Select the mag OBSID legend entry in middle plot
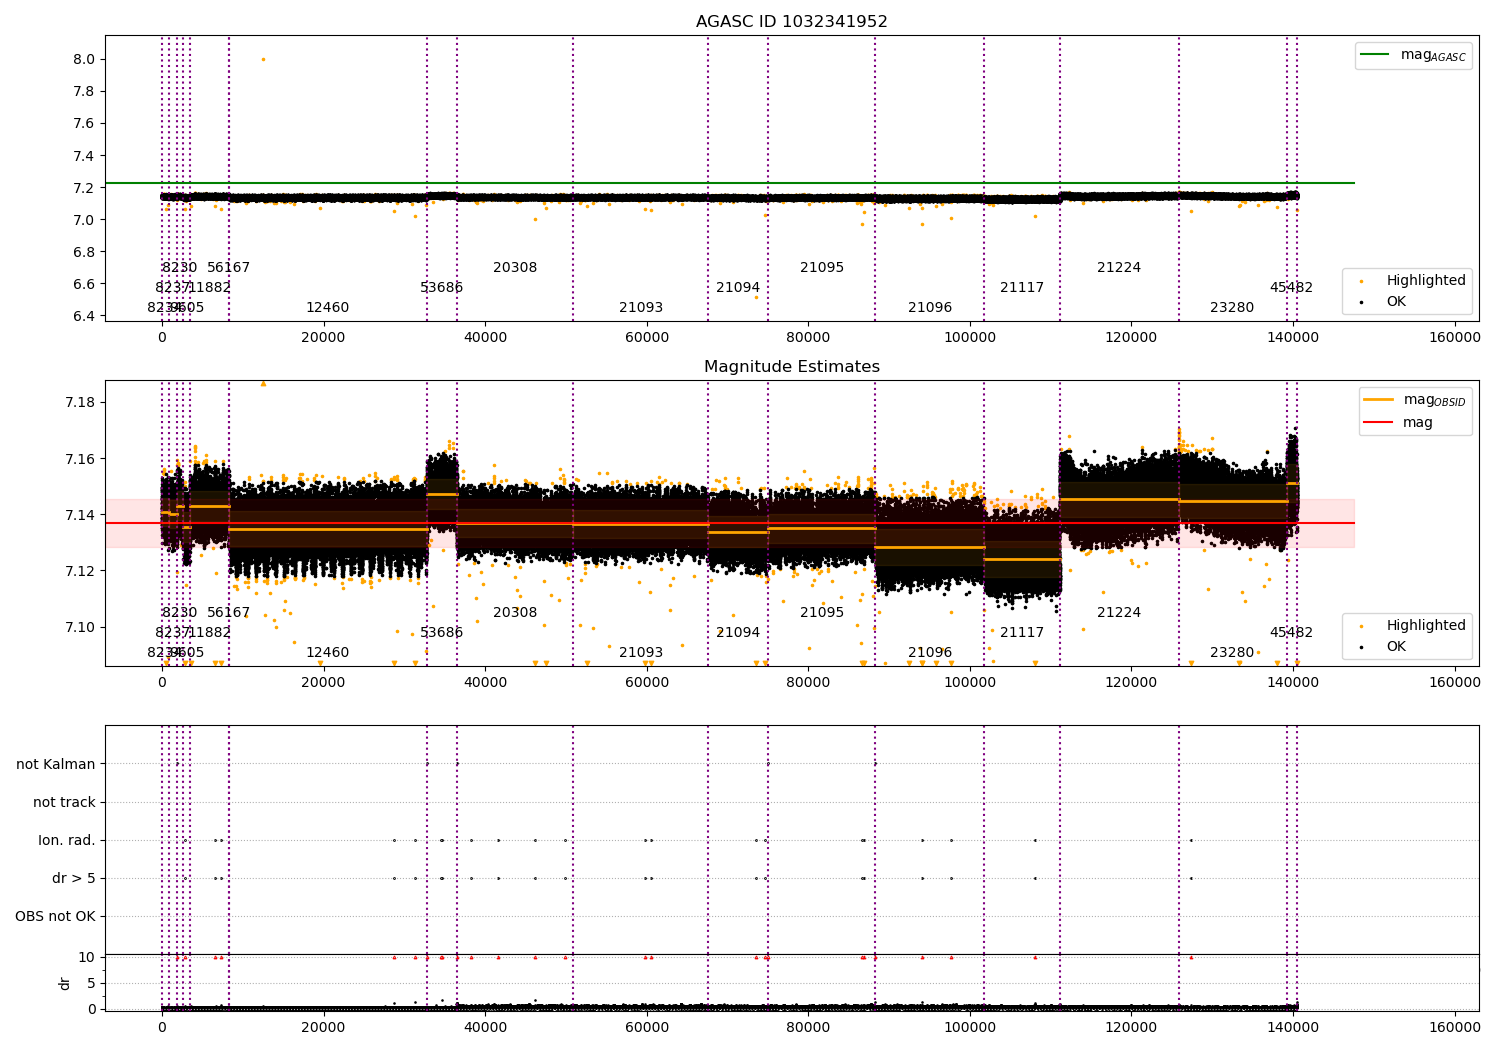 point(1415,400)
